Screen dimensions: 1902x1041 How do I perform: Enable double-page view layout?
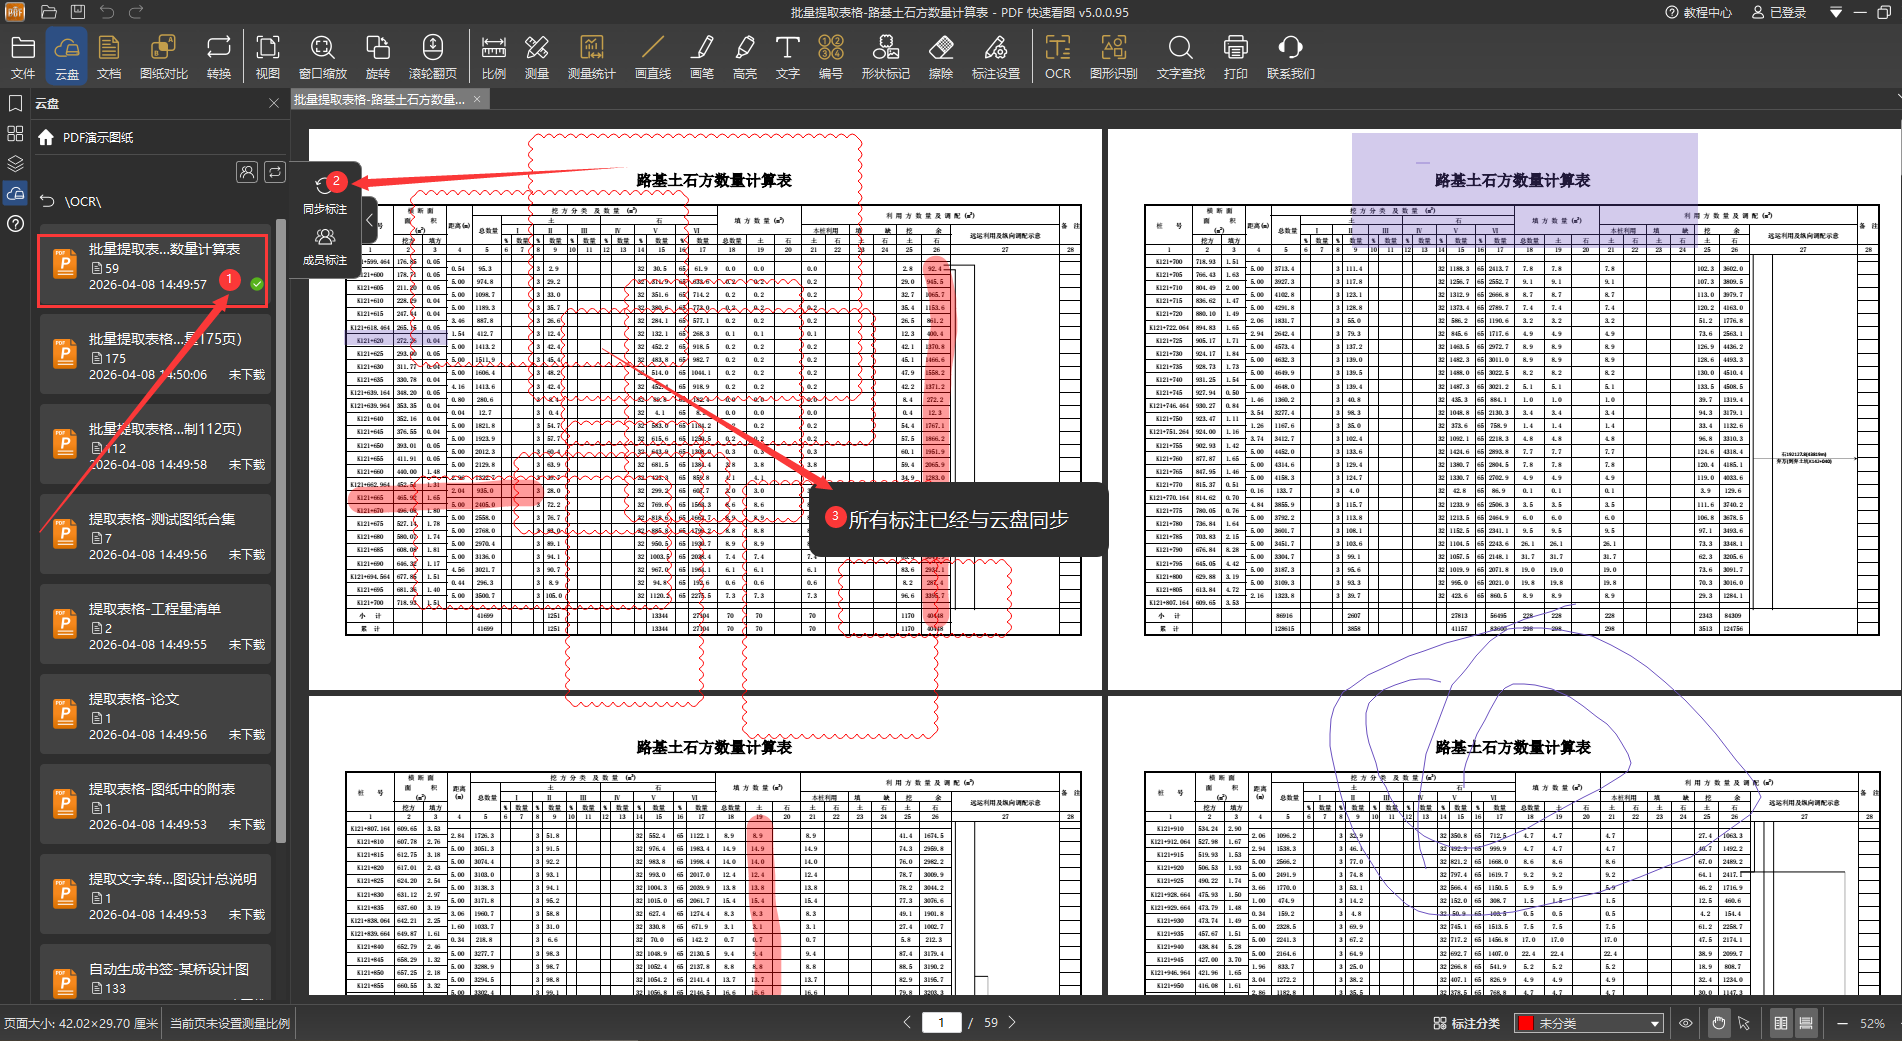(x=1781, y=1023)
